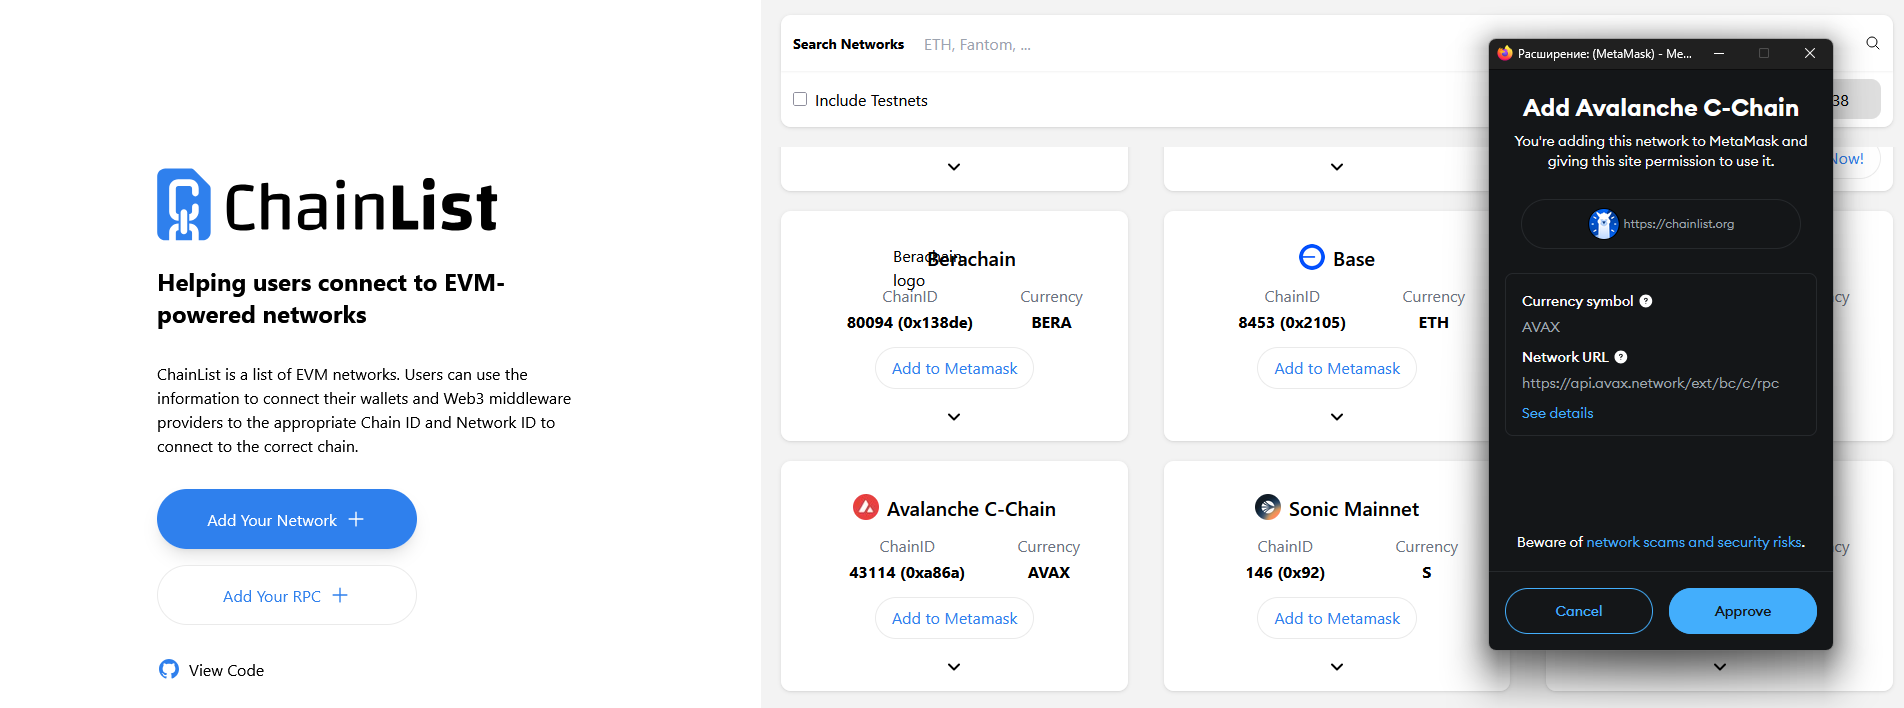Screen dimensions: 1904x708
Task: Focus the Search Networks input field
Action: (1200, 44)
